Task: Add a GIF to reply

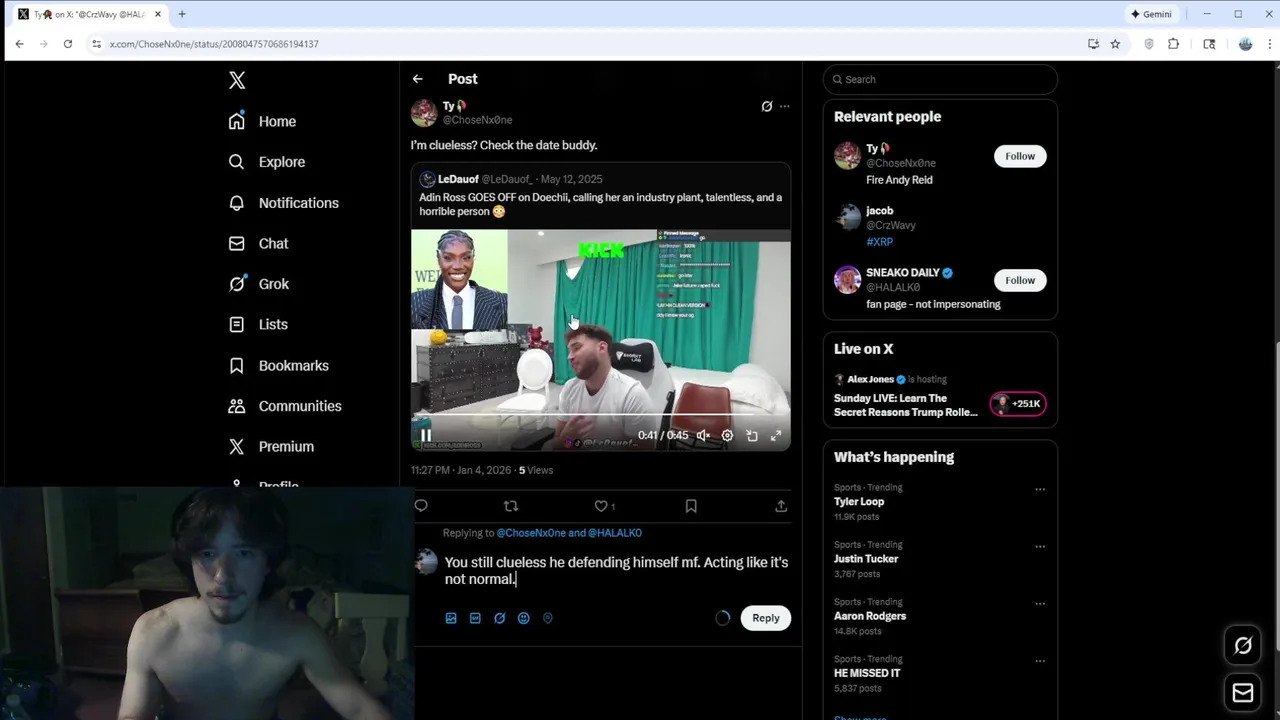Action: (x=475, y=618)
